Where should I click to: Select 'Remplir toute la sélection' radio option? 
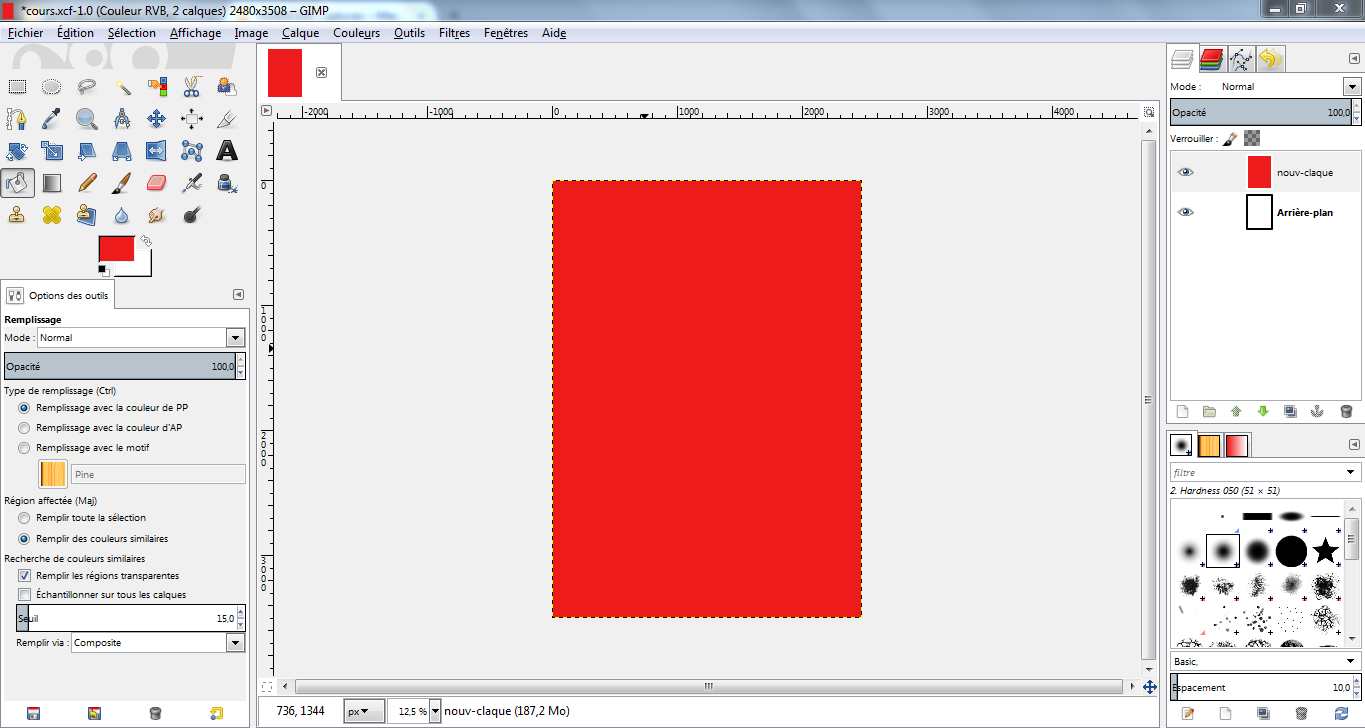(25, 518)
